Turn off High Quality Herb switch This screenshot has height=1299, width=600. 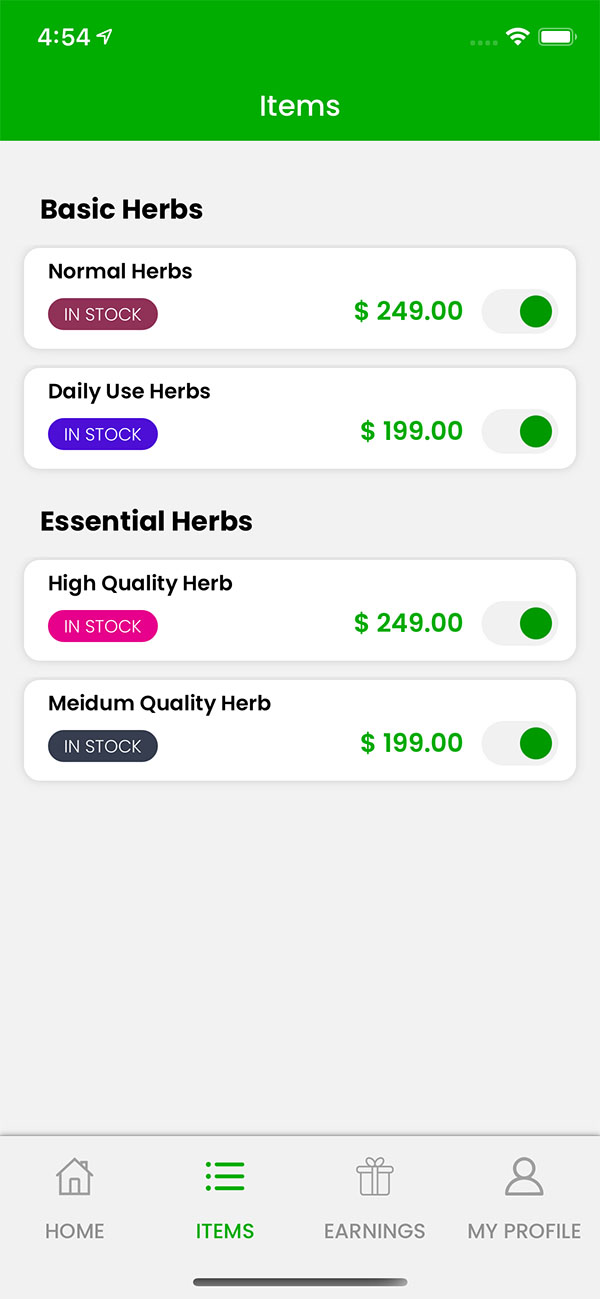coord(519,623)
